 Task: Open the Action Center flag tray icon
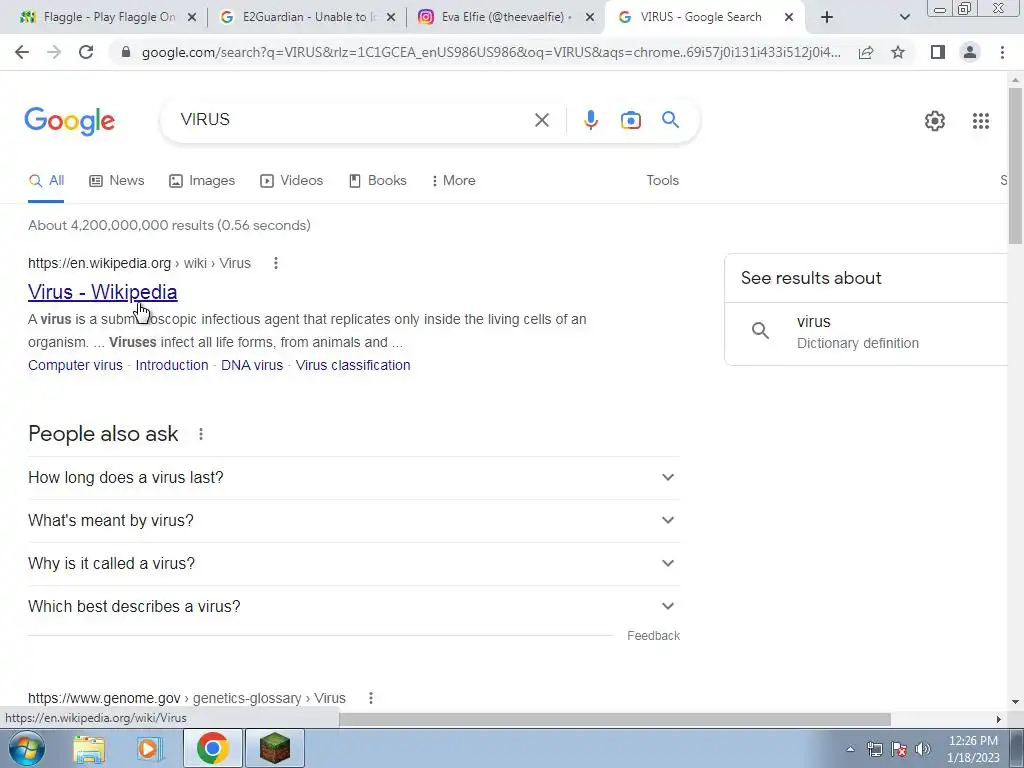tap(899, 749)
